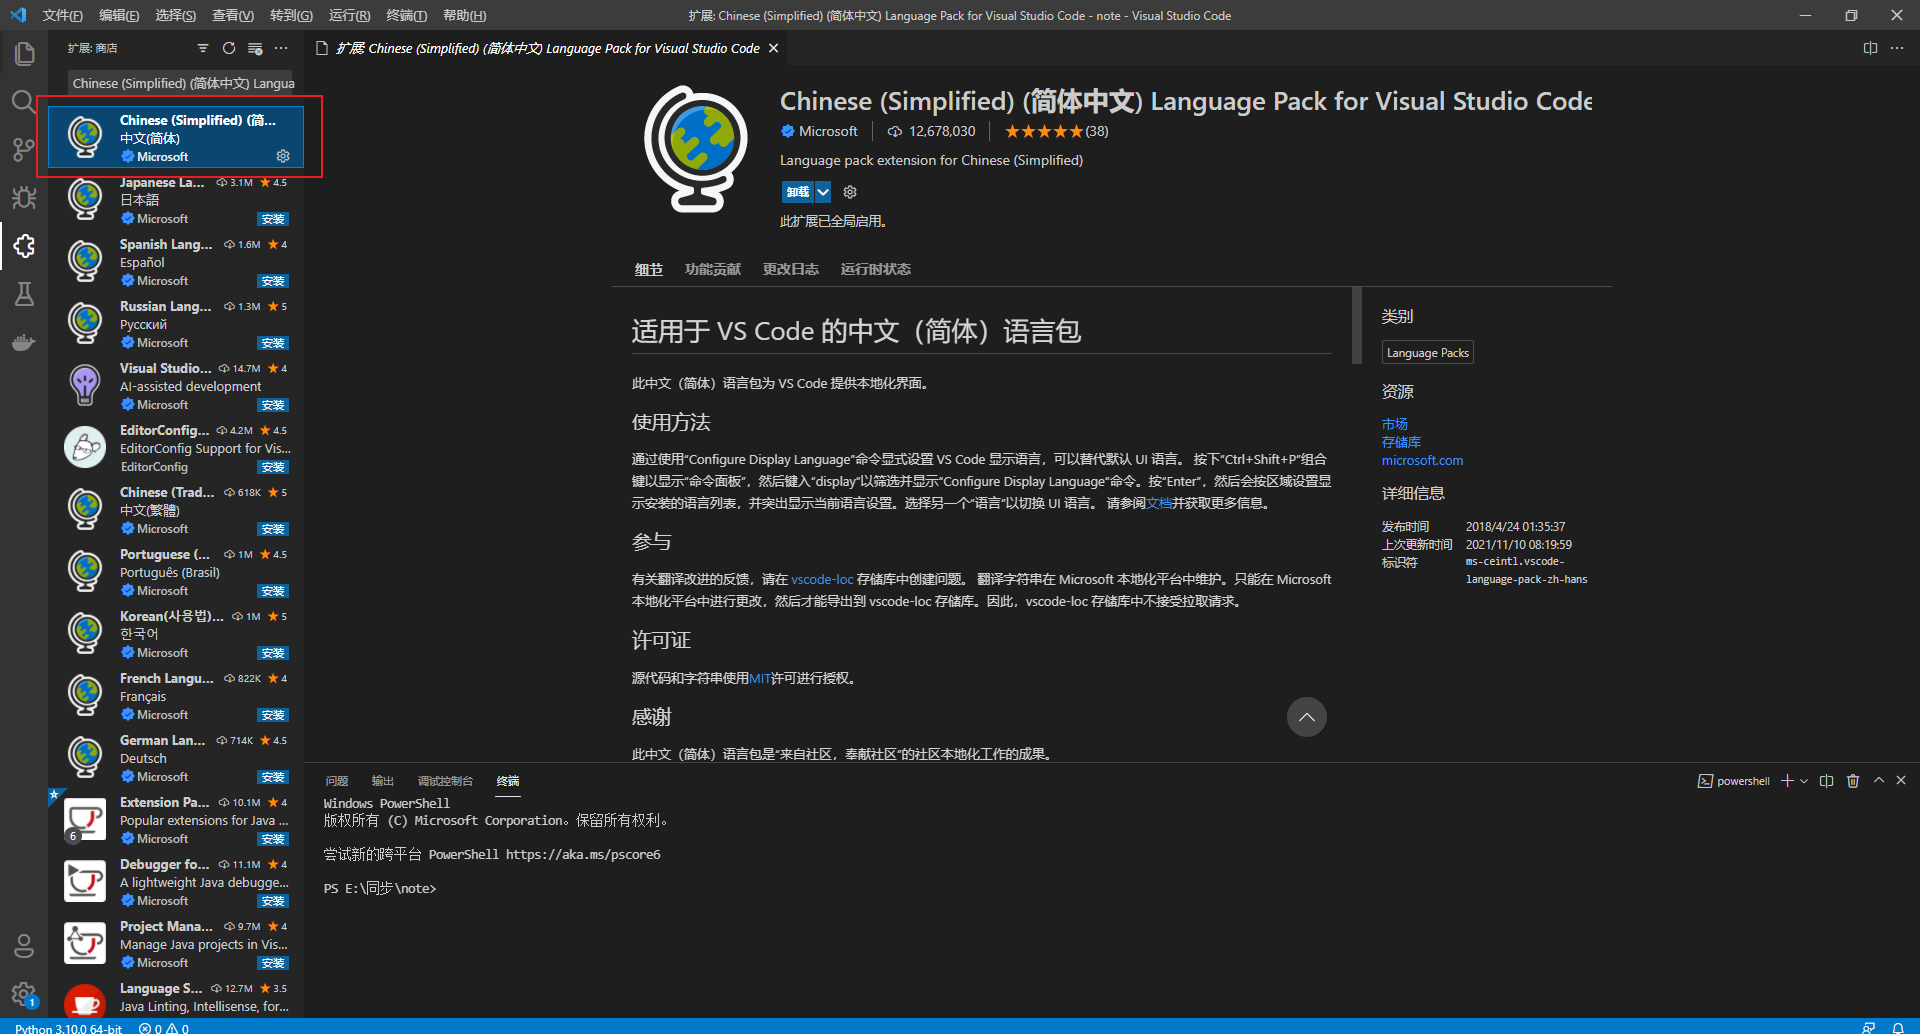Screen dimensions: 1920x1034
Task: Kill the terminal with trash icon
Action: (x=1853, y=781)
